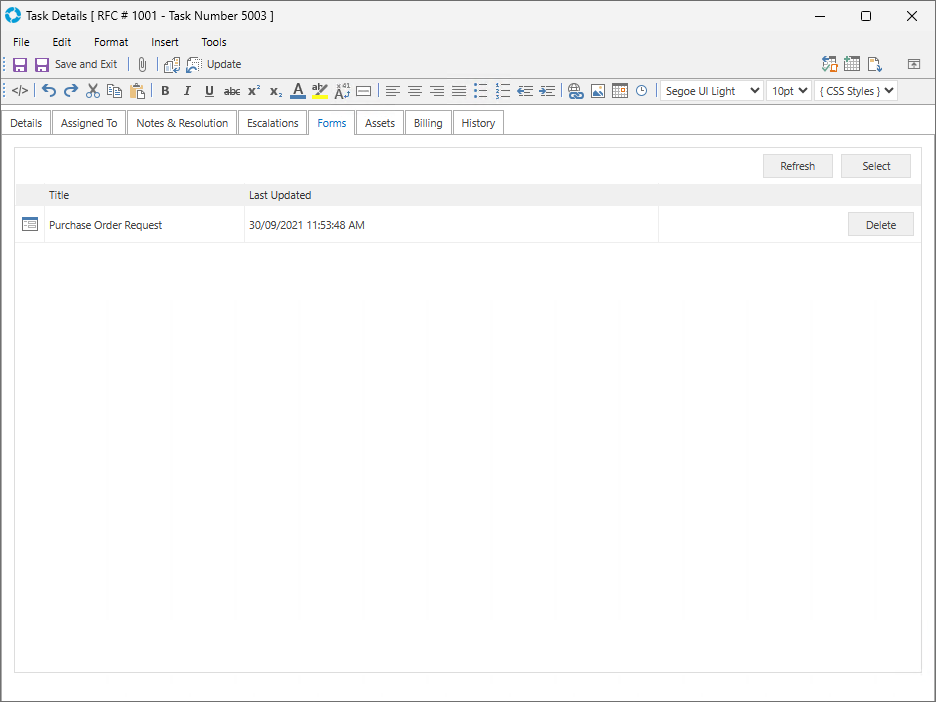
Task: Click the yellow text highlight color icon
Action: pos(320,91)
